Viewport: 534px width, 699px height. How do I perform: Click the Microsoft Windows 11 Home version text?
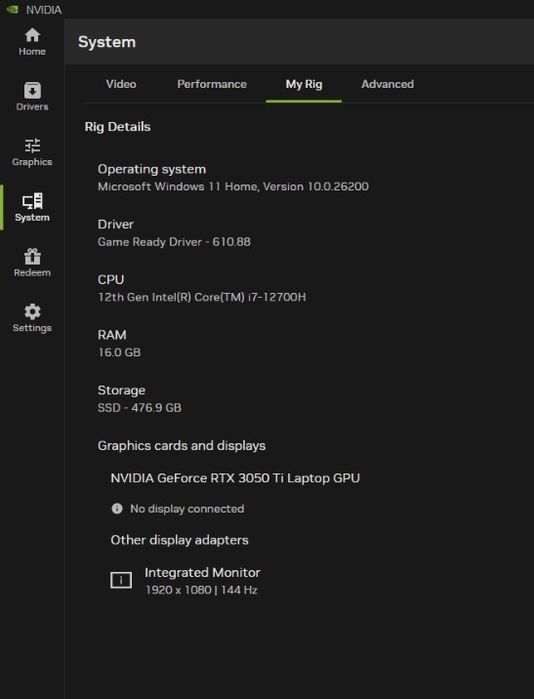click(x=233, y=186)
